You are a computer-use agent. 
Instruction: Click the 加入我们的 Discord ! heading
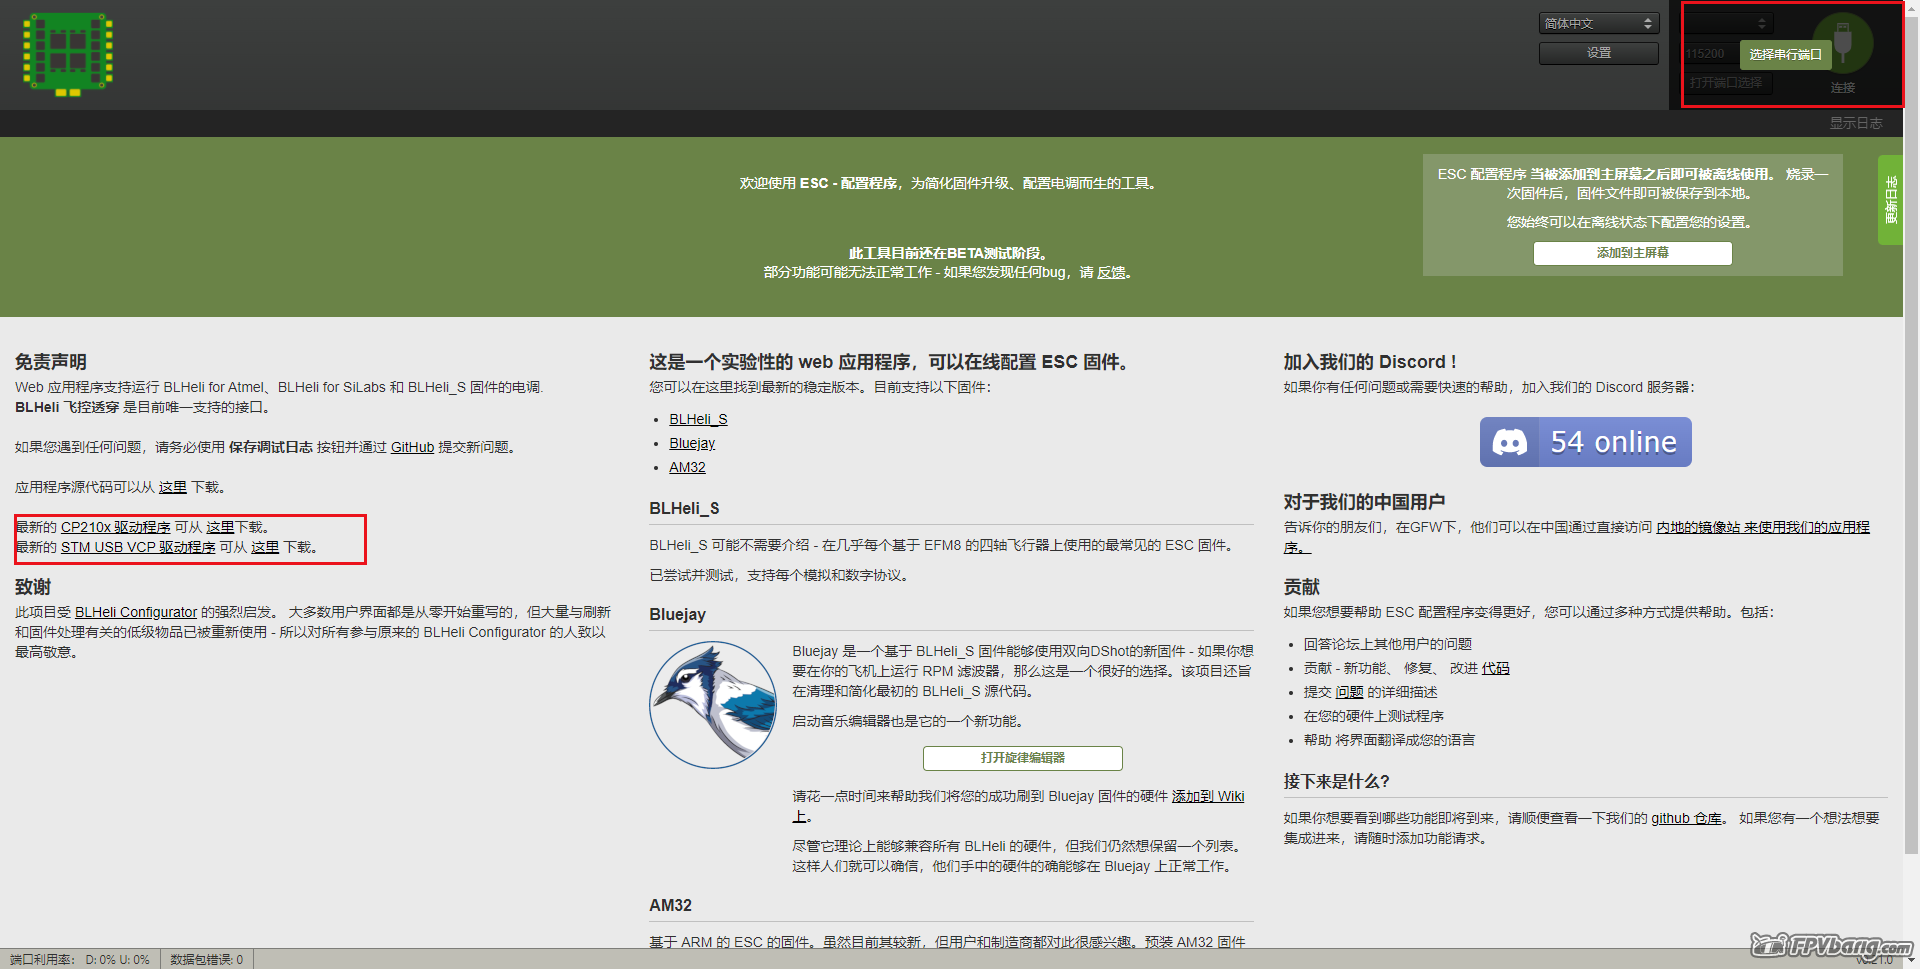tap(1370, 362)
